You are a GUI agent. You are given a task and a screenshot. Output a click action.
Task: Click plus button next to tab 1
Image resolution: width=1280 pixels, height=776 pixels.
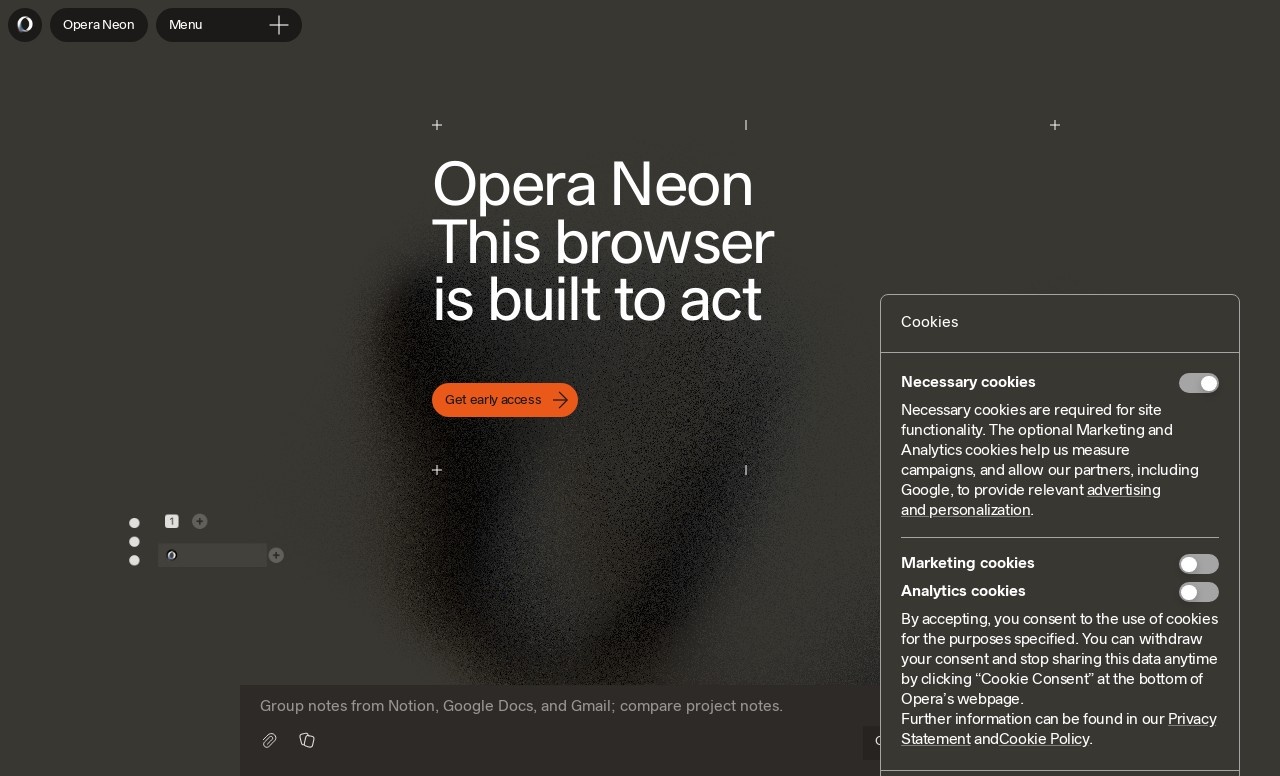pos(200,521)
